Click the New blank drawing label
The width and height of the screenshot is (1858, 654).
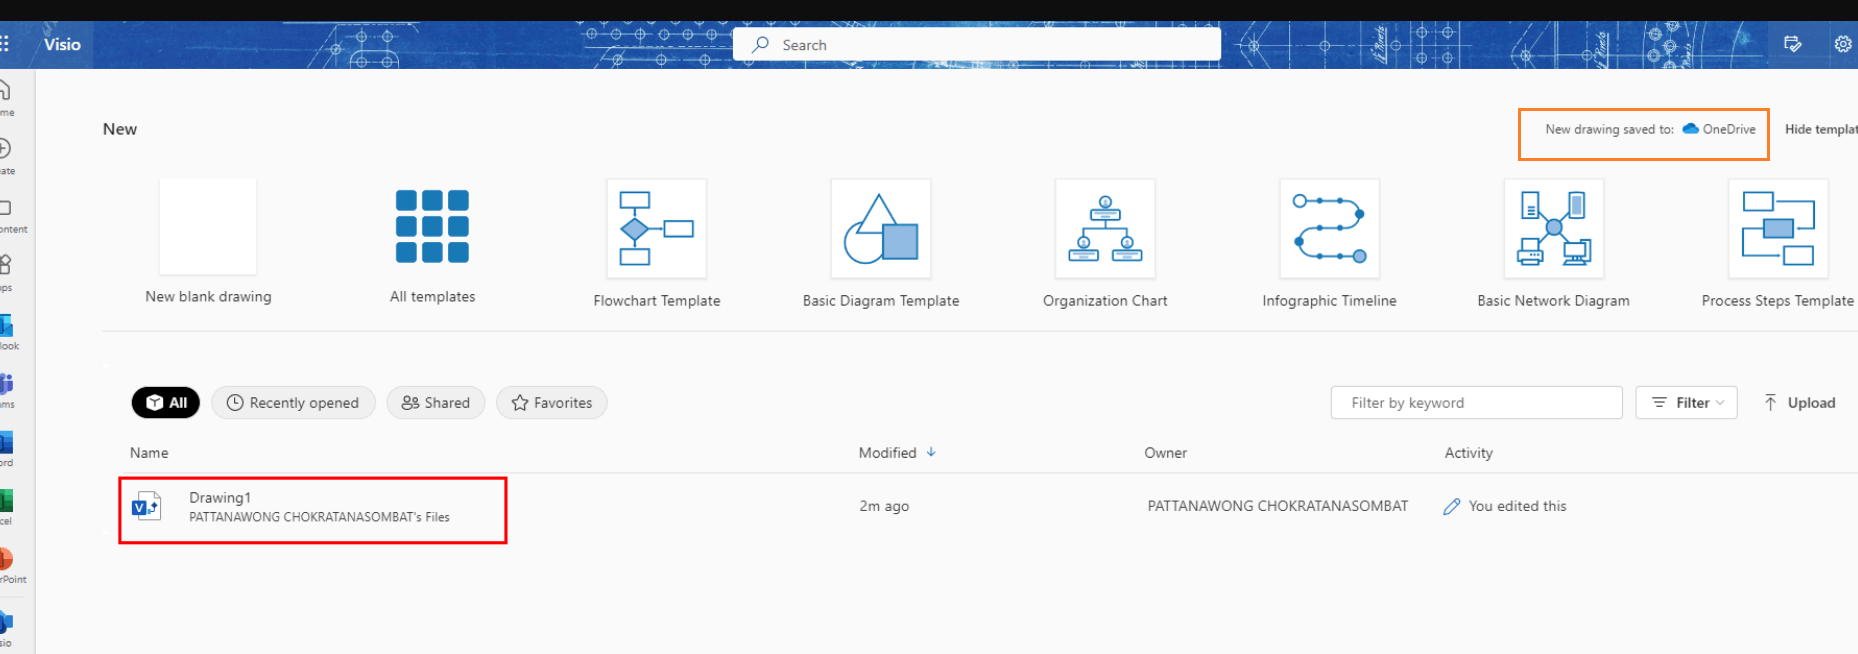(208, 297)
